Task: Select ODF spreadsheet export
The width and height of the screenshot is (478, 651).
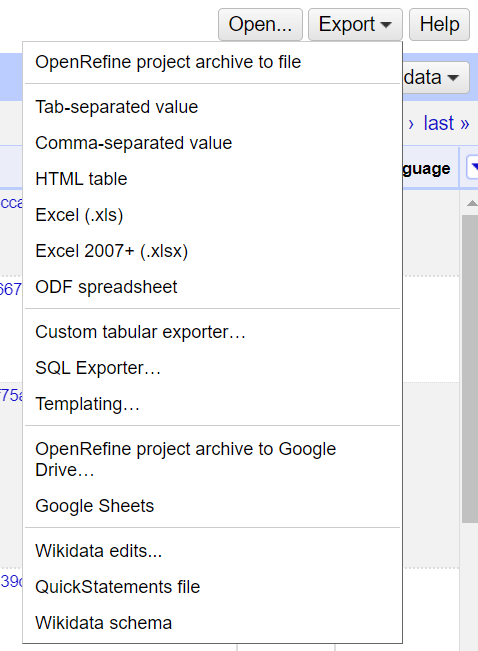Action: (212, 287)
